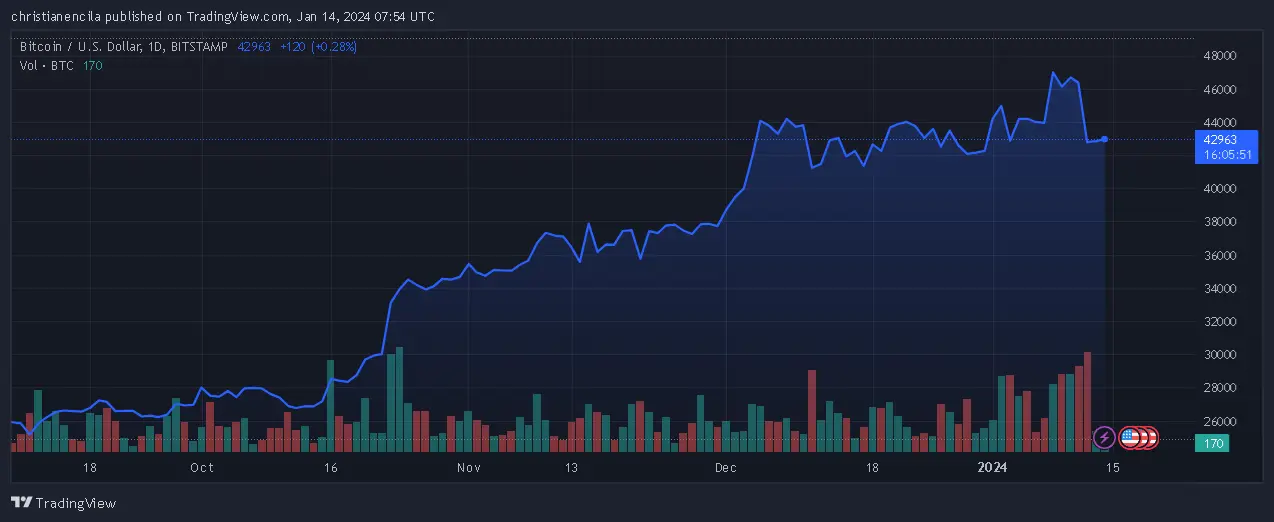Select the Oct label on time axis
This screenshot has width=1274, height=522.
pyautogui.click(x=202, y=468)
